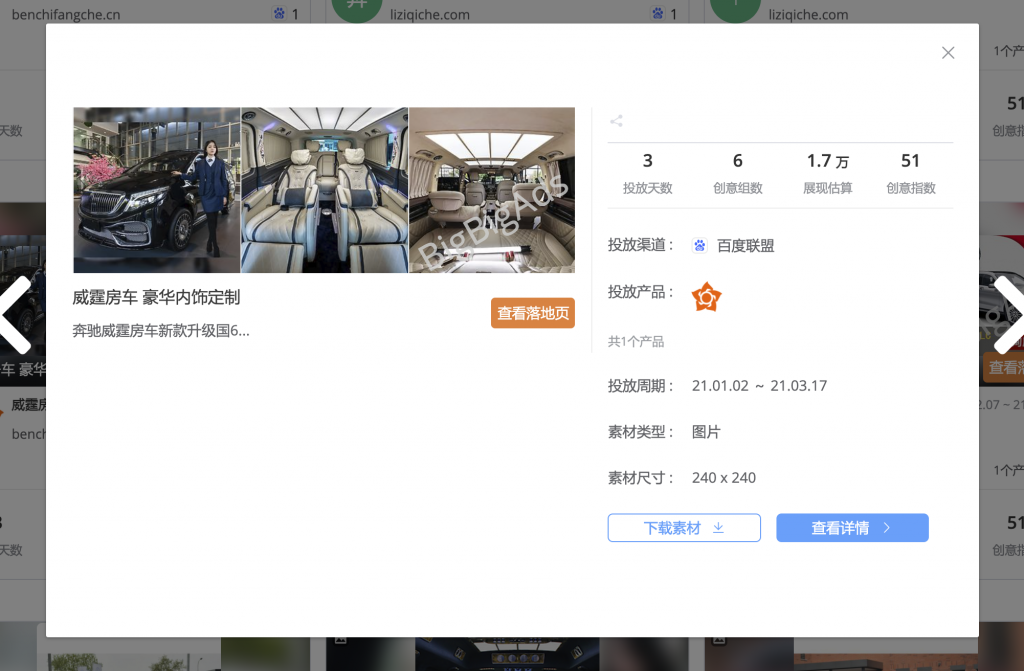This screenshot has height=671, width=1024.
Task: Click the 创意指数 stat label in the dialog
Action: [x=910, y=188]
